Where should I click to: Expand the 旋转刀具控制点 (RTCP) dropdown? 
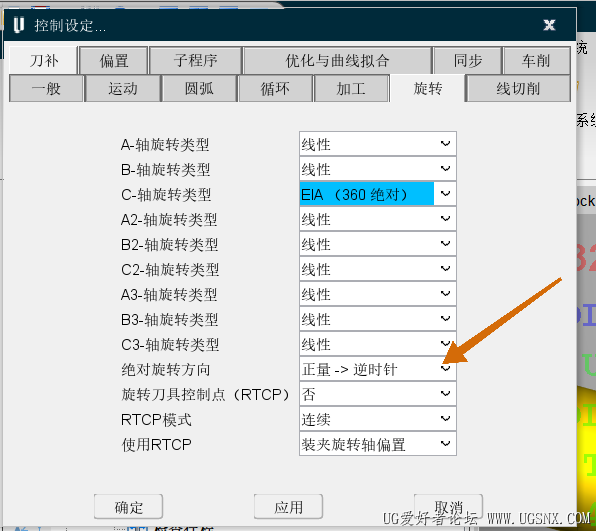point(377,394)
